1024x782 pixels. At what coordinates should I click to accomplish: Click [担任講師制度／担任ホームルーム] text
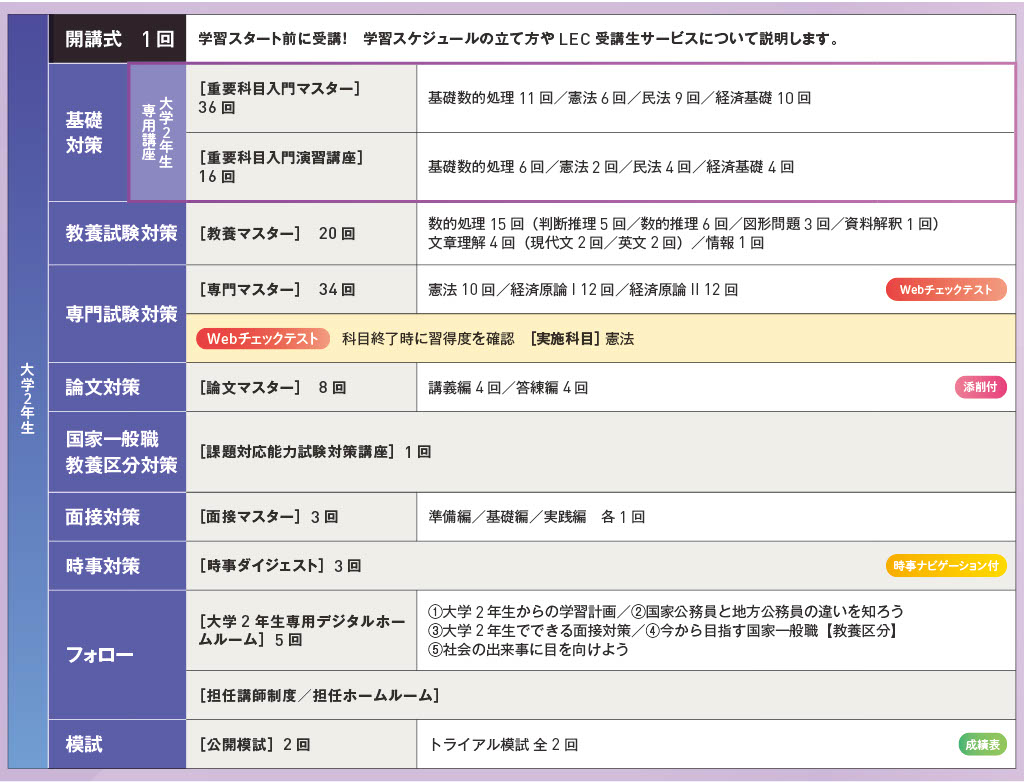[319, 695]
